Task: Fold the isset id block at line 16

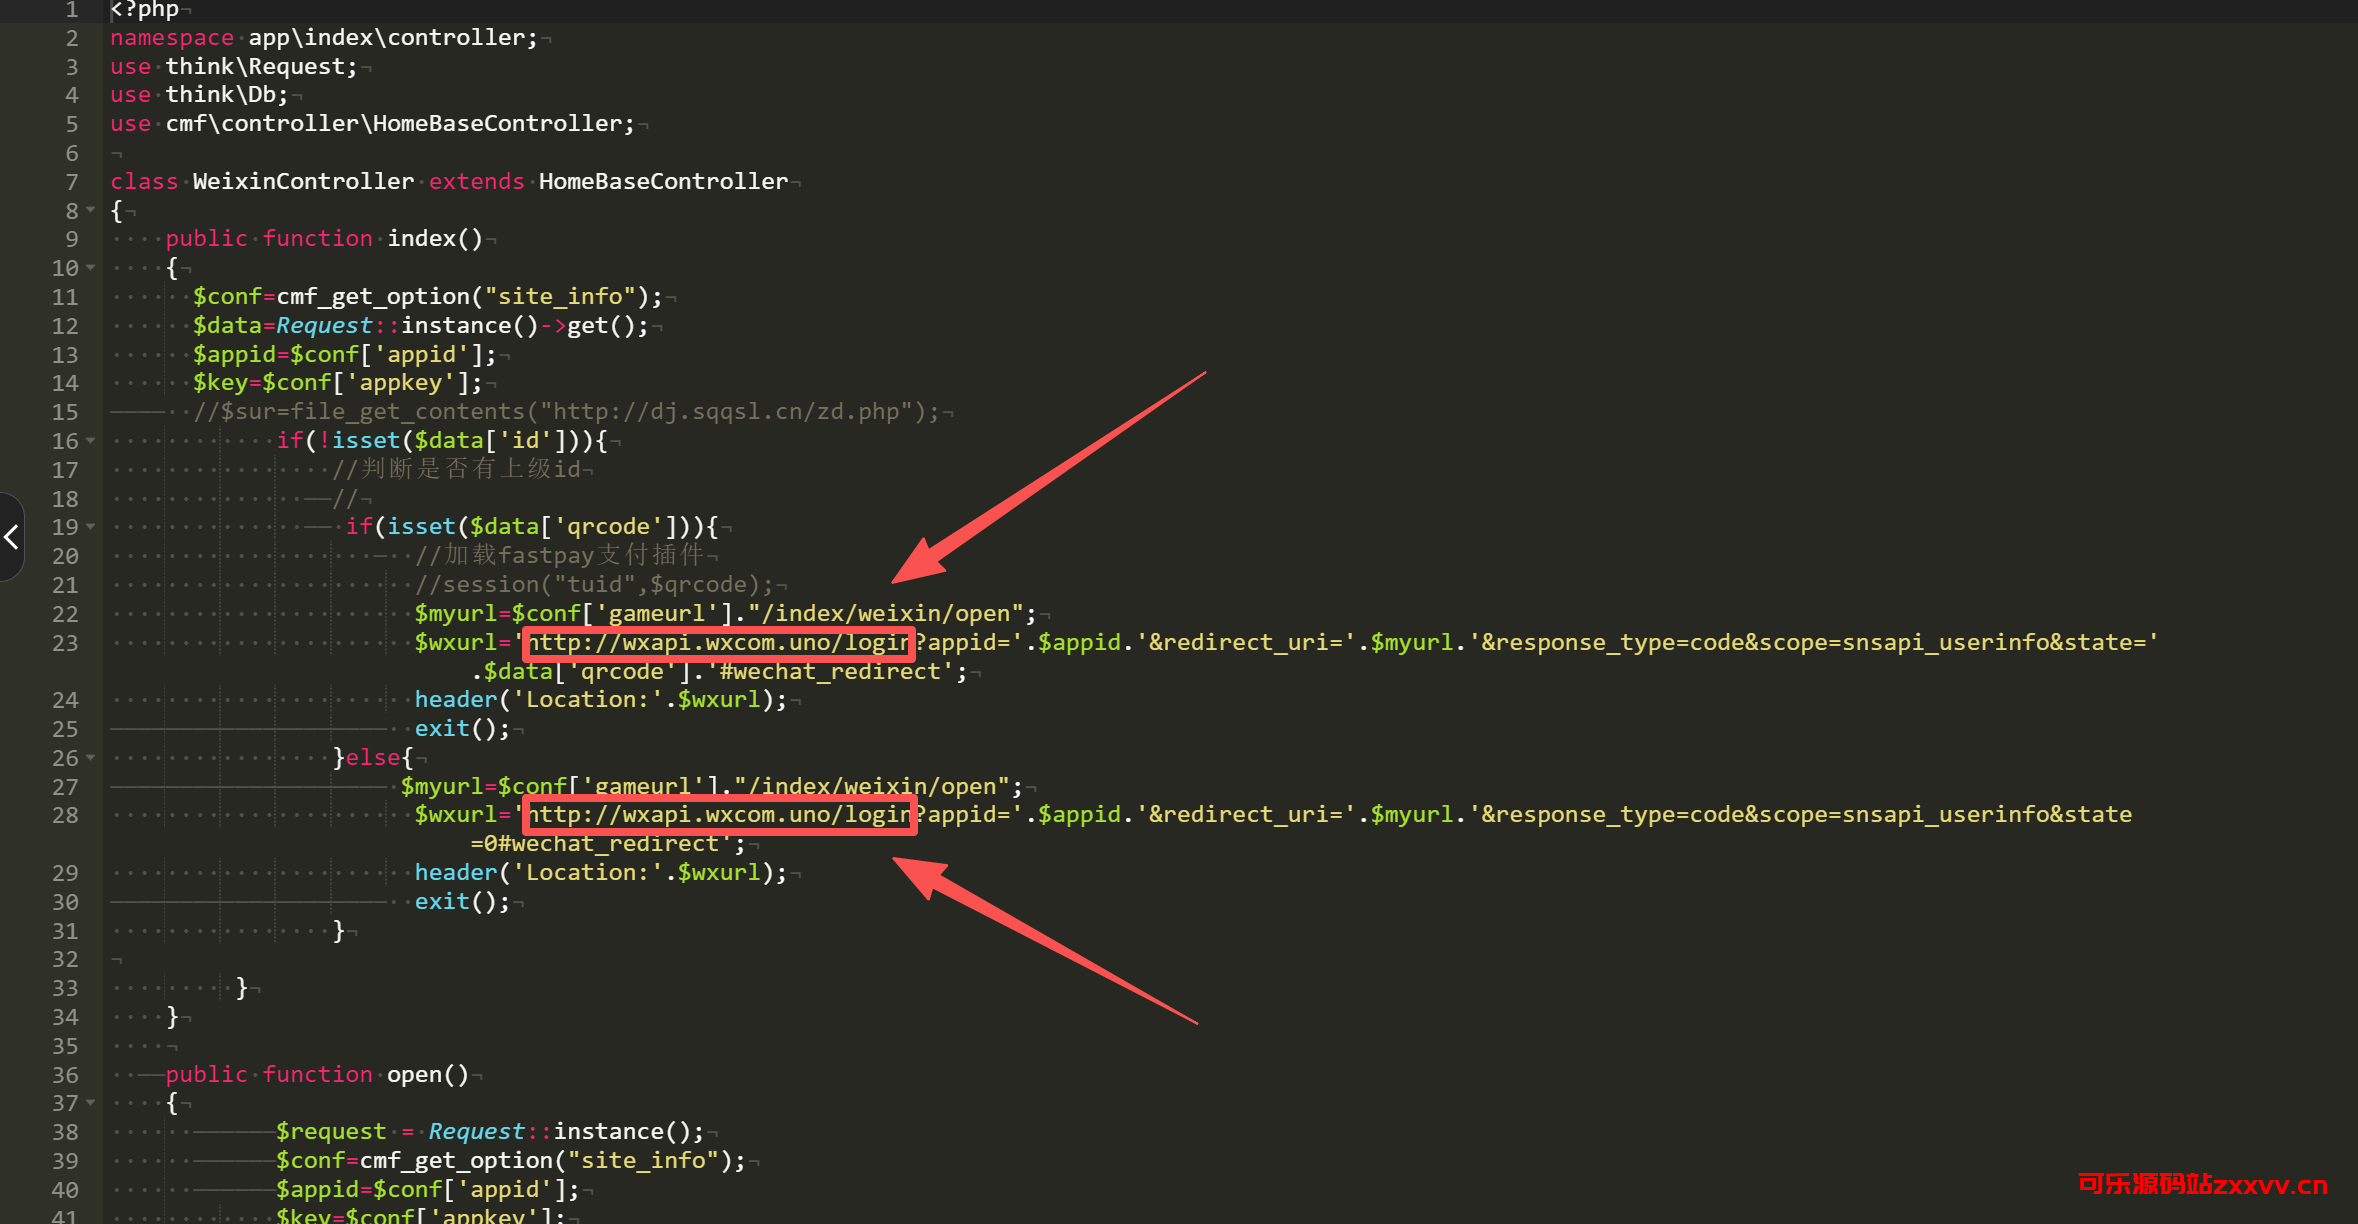Action: coord(91,441)
